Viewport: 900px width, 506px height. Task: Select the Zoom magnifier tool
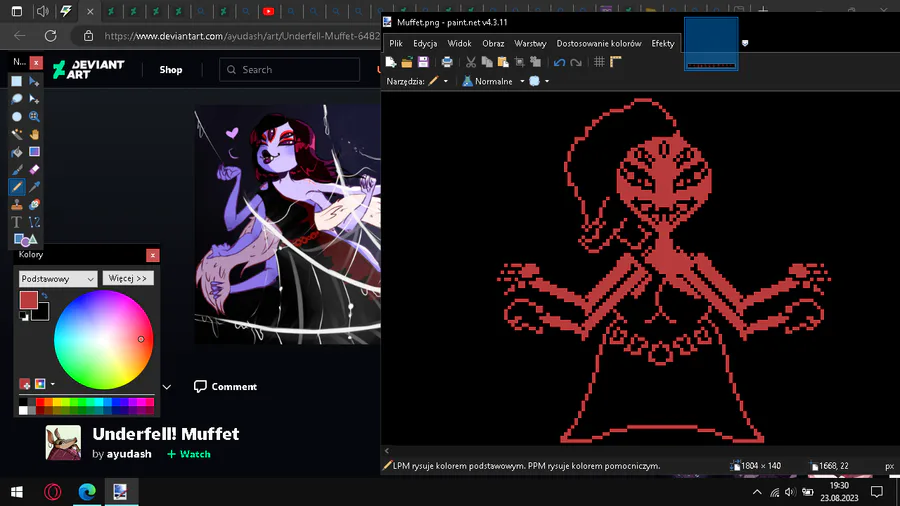[x=34, y=116]
